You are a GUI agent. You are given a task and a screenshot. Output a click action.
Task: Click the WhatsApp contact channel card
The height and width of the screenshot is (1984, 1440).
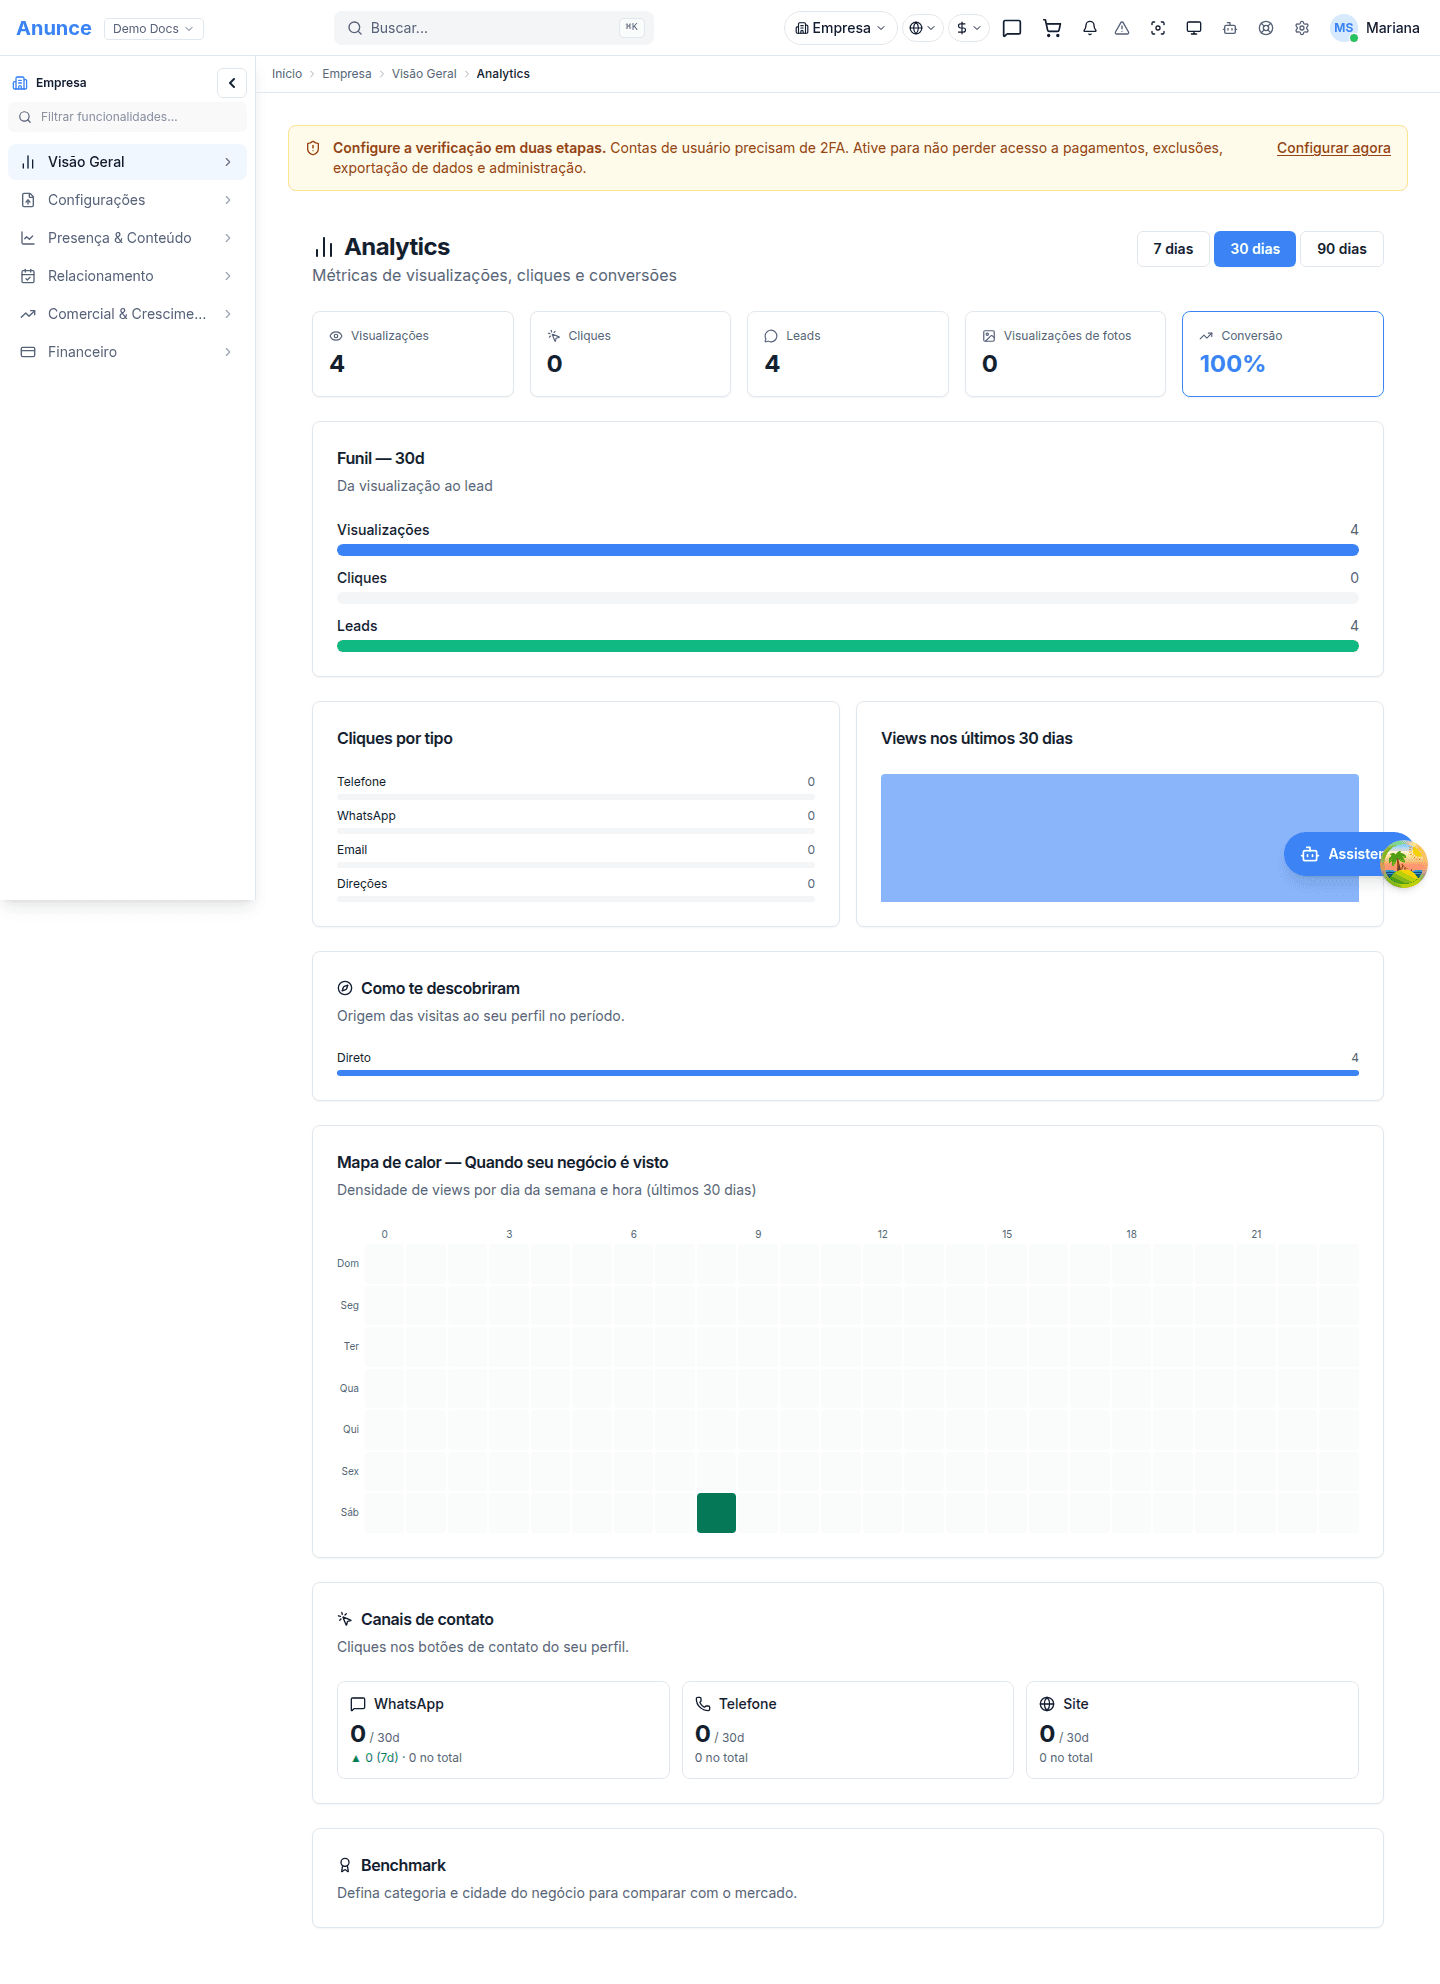(503, 1730)
